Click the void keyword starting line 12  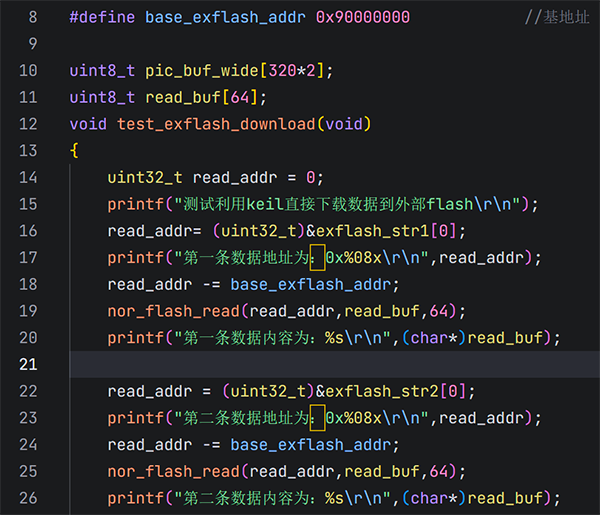pos(88,124)
